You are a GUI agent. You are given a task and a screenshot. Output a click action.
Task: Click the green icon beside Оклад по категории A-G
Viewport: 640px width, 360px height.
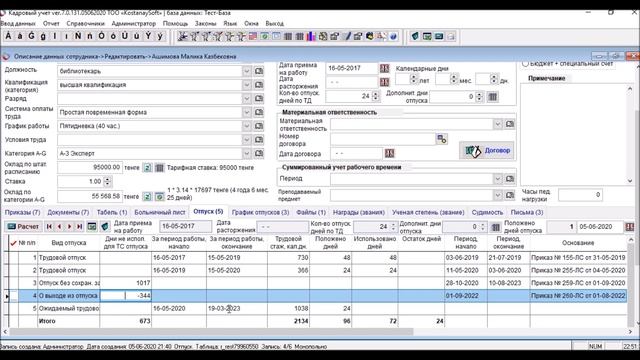(x=159, y=197)
